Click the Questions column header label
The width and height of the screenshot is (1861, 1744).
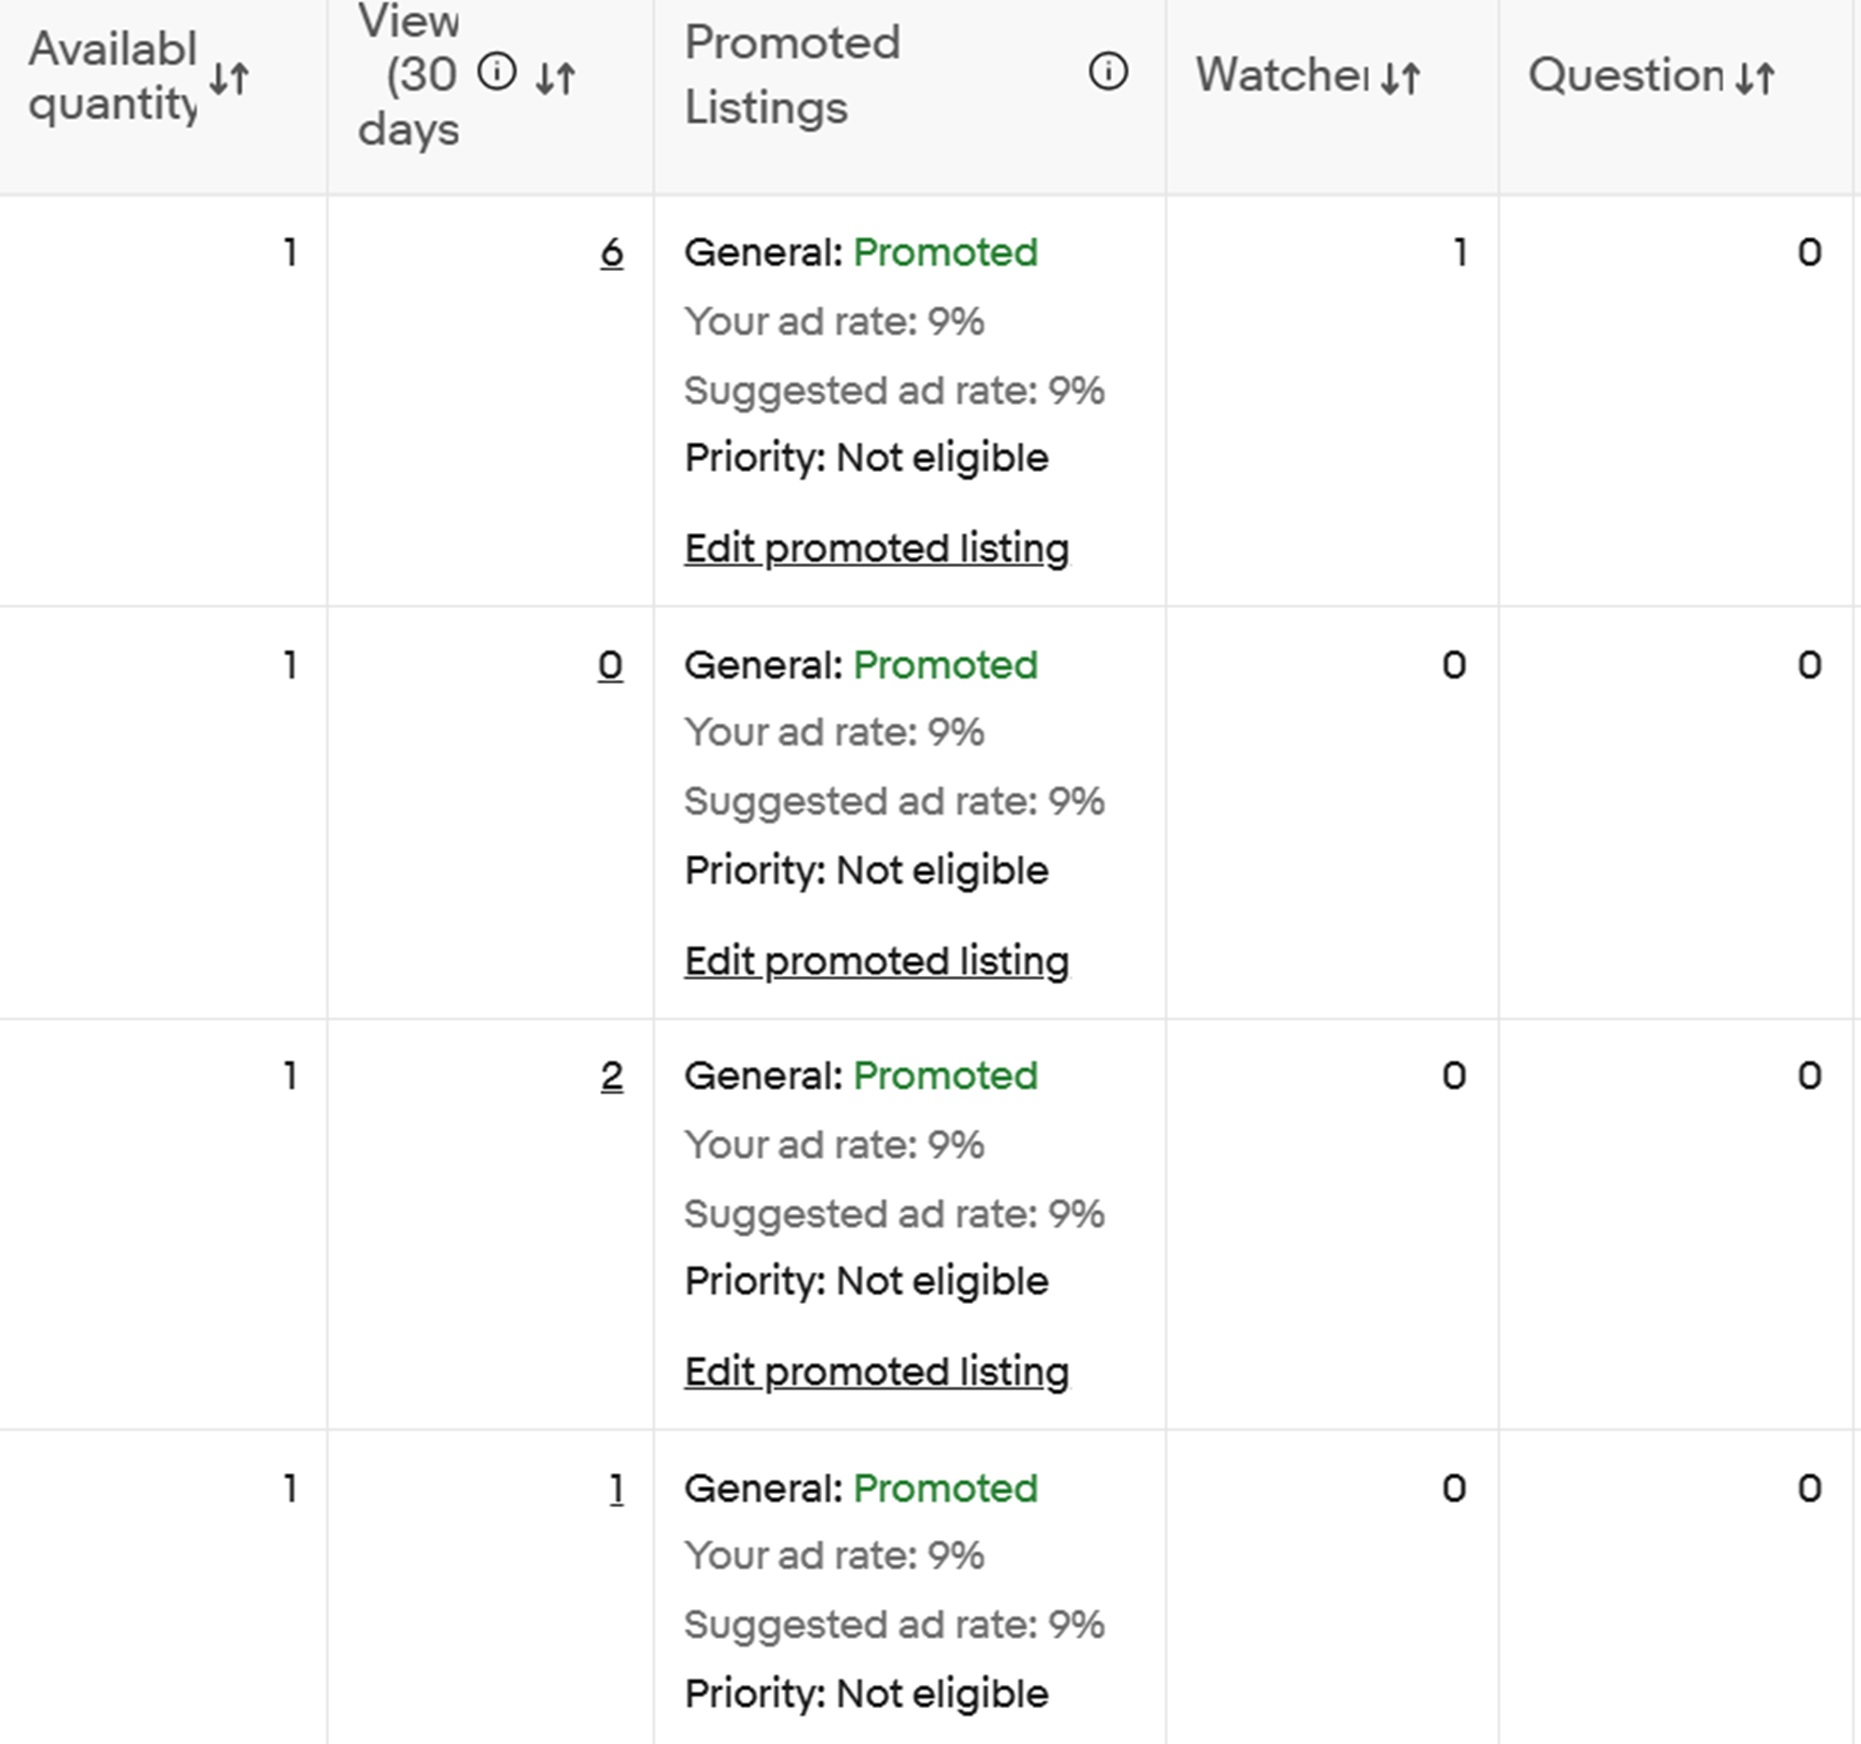1626,75
